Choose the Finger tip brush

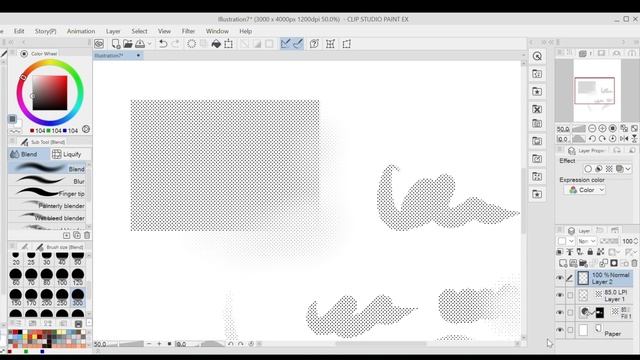(47, 193)
